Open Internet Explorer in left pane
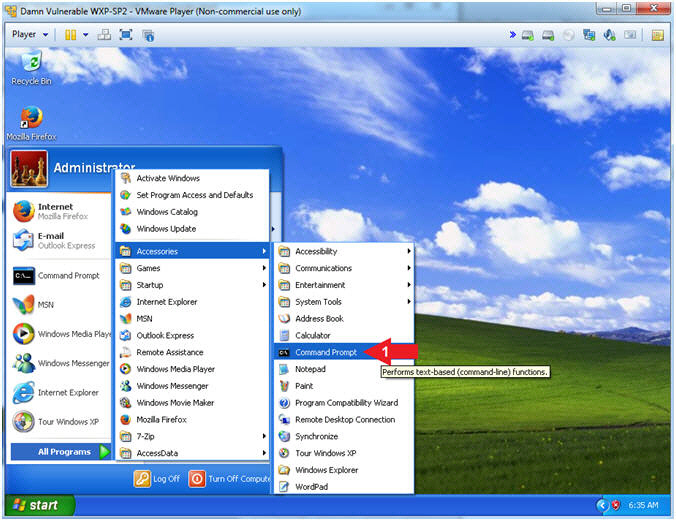 click(60, 393)
